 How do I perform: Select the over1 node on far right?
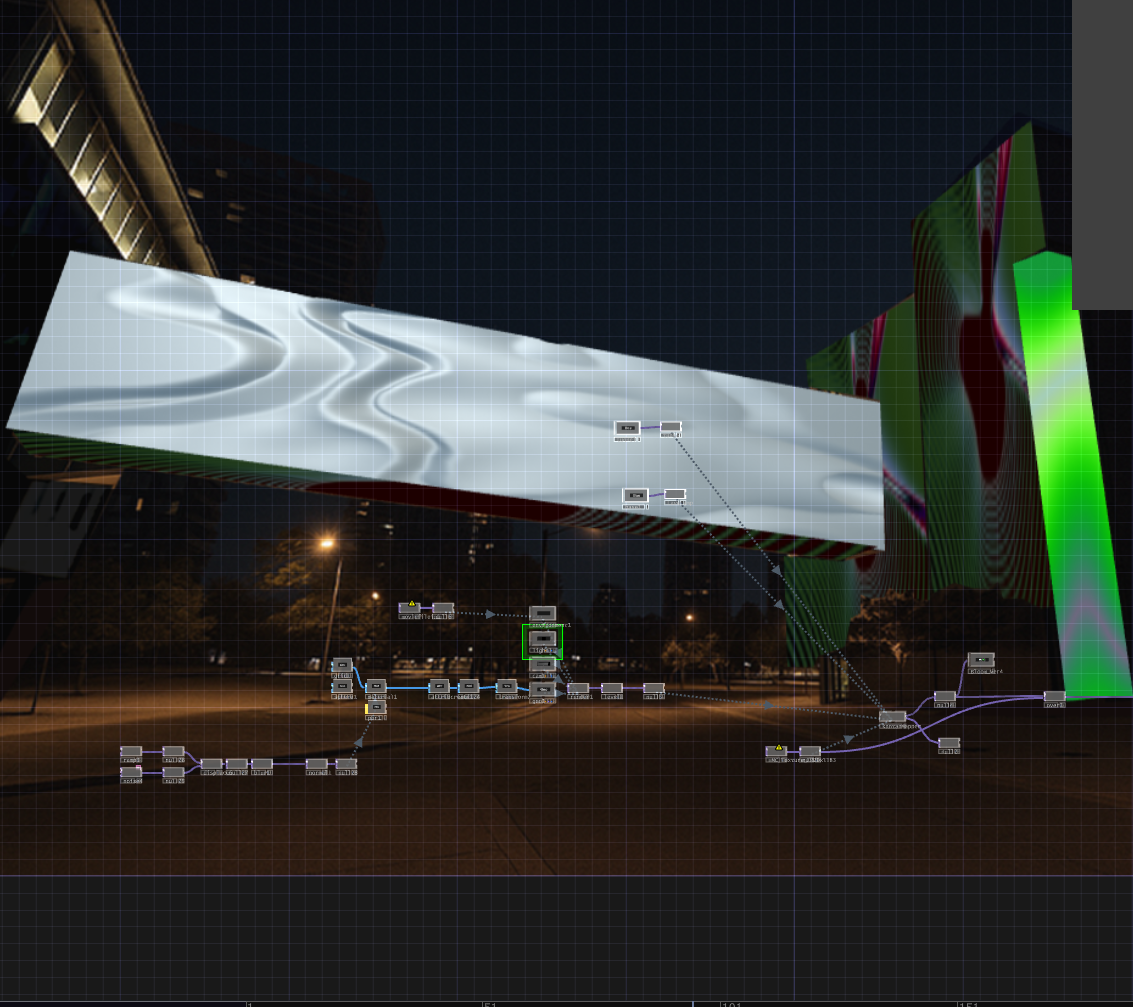(x=1055, y=696)
